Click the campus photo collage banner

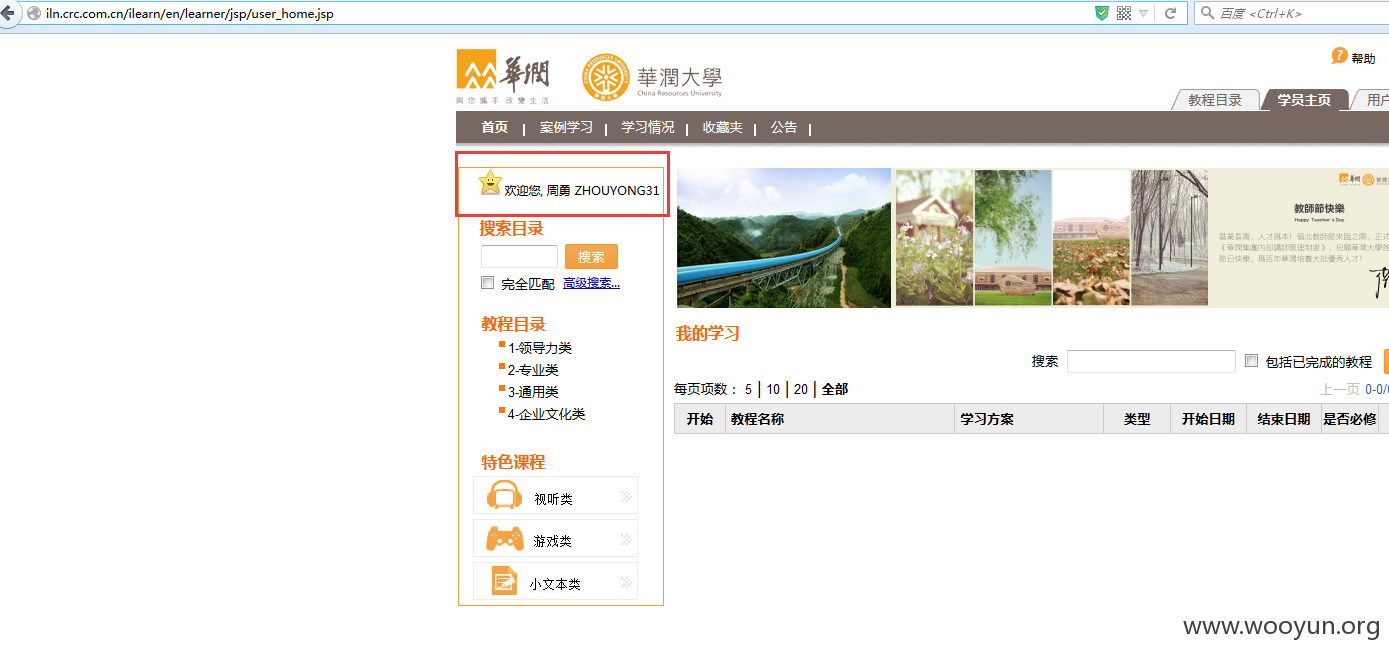pyautogui.click(x=1052, y=237)
